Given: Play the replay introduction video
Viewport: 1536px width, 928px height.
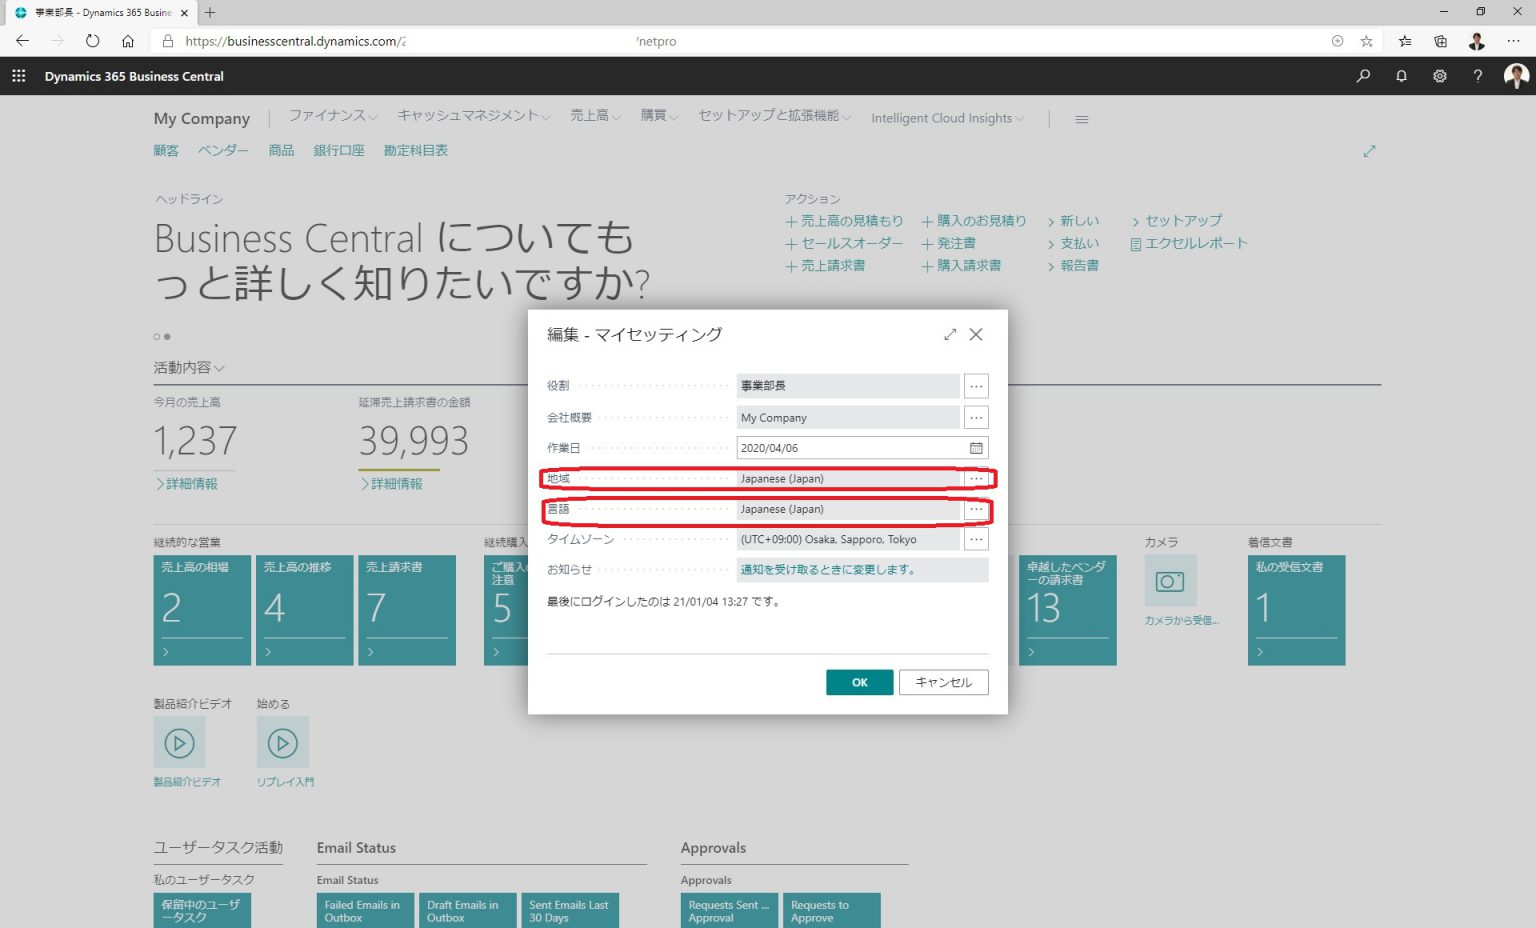Looking at the screenshot, I should pos(282,743).
